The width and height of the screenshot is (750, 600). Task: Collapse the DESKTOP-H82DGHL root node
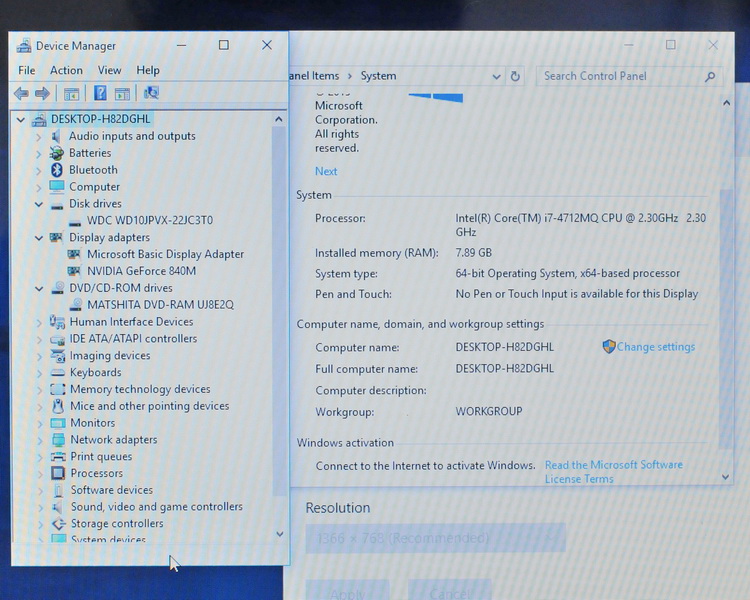pos(21,120)
